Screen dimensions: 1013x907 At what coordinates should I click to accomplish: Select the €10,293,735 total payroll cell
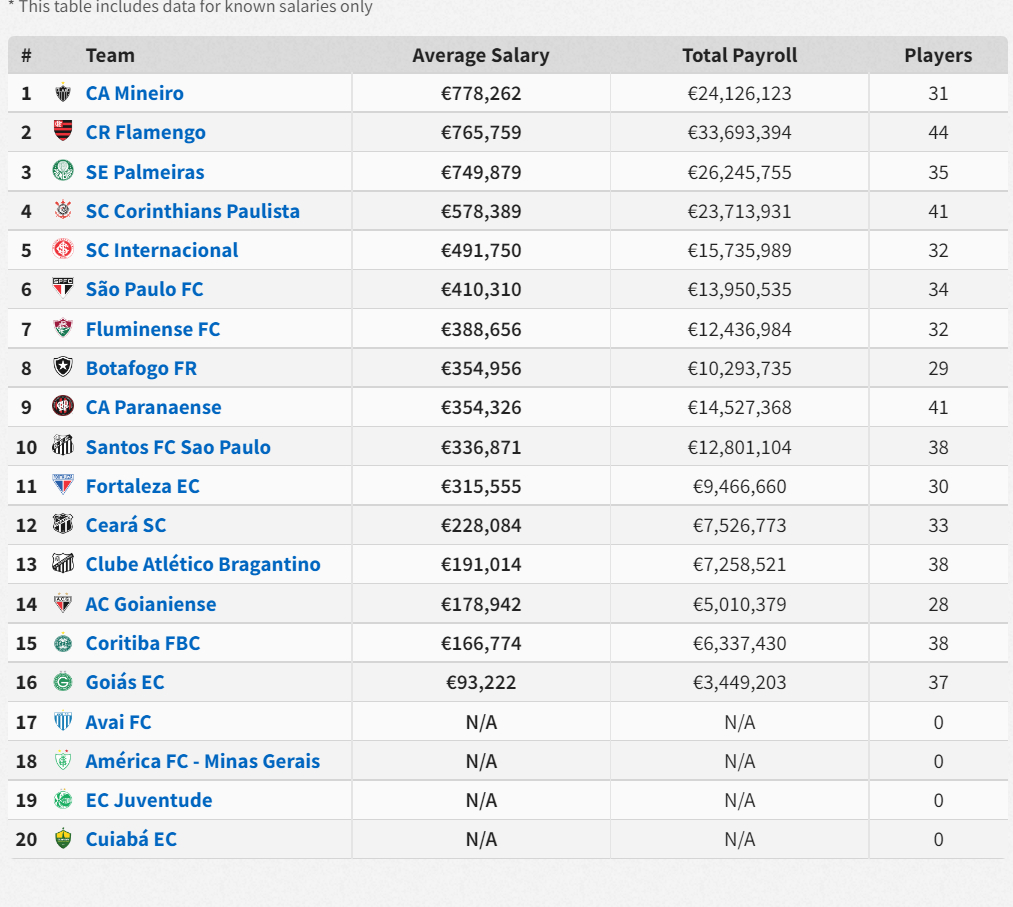click(740, 368)
